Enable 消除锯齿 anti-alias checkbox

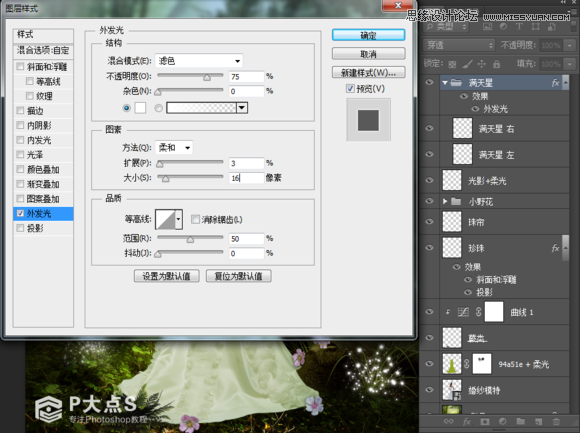pos(195,219)
